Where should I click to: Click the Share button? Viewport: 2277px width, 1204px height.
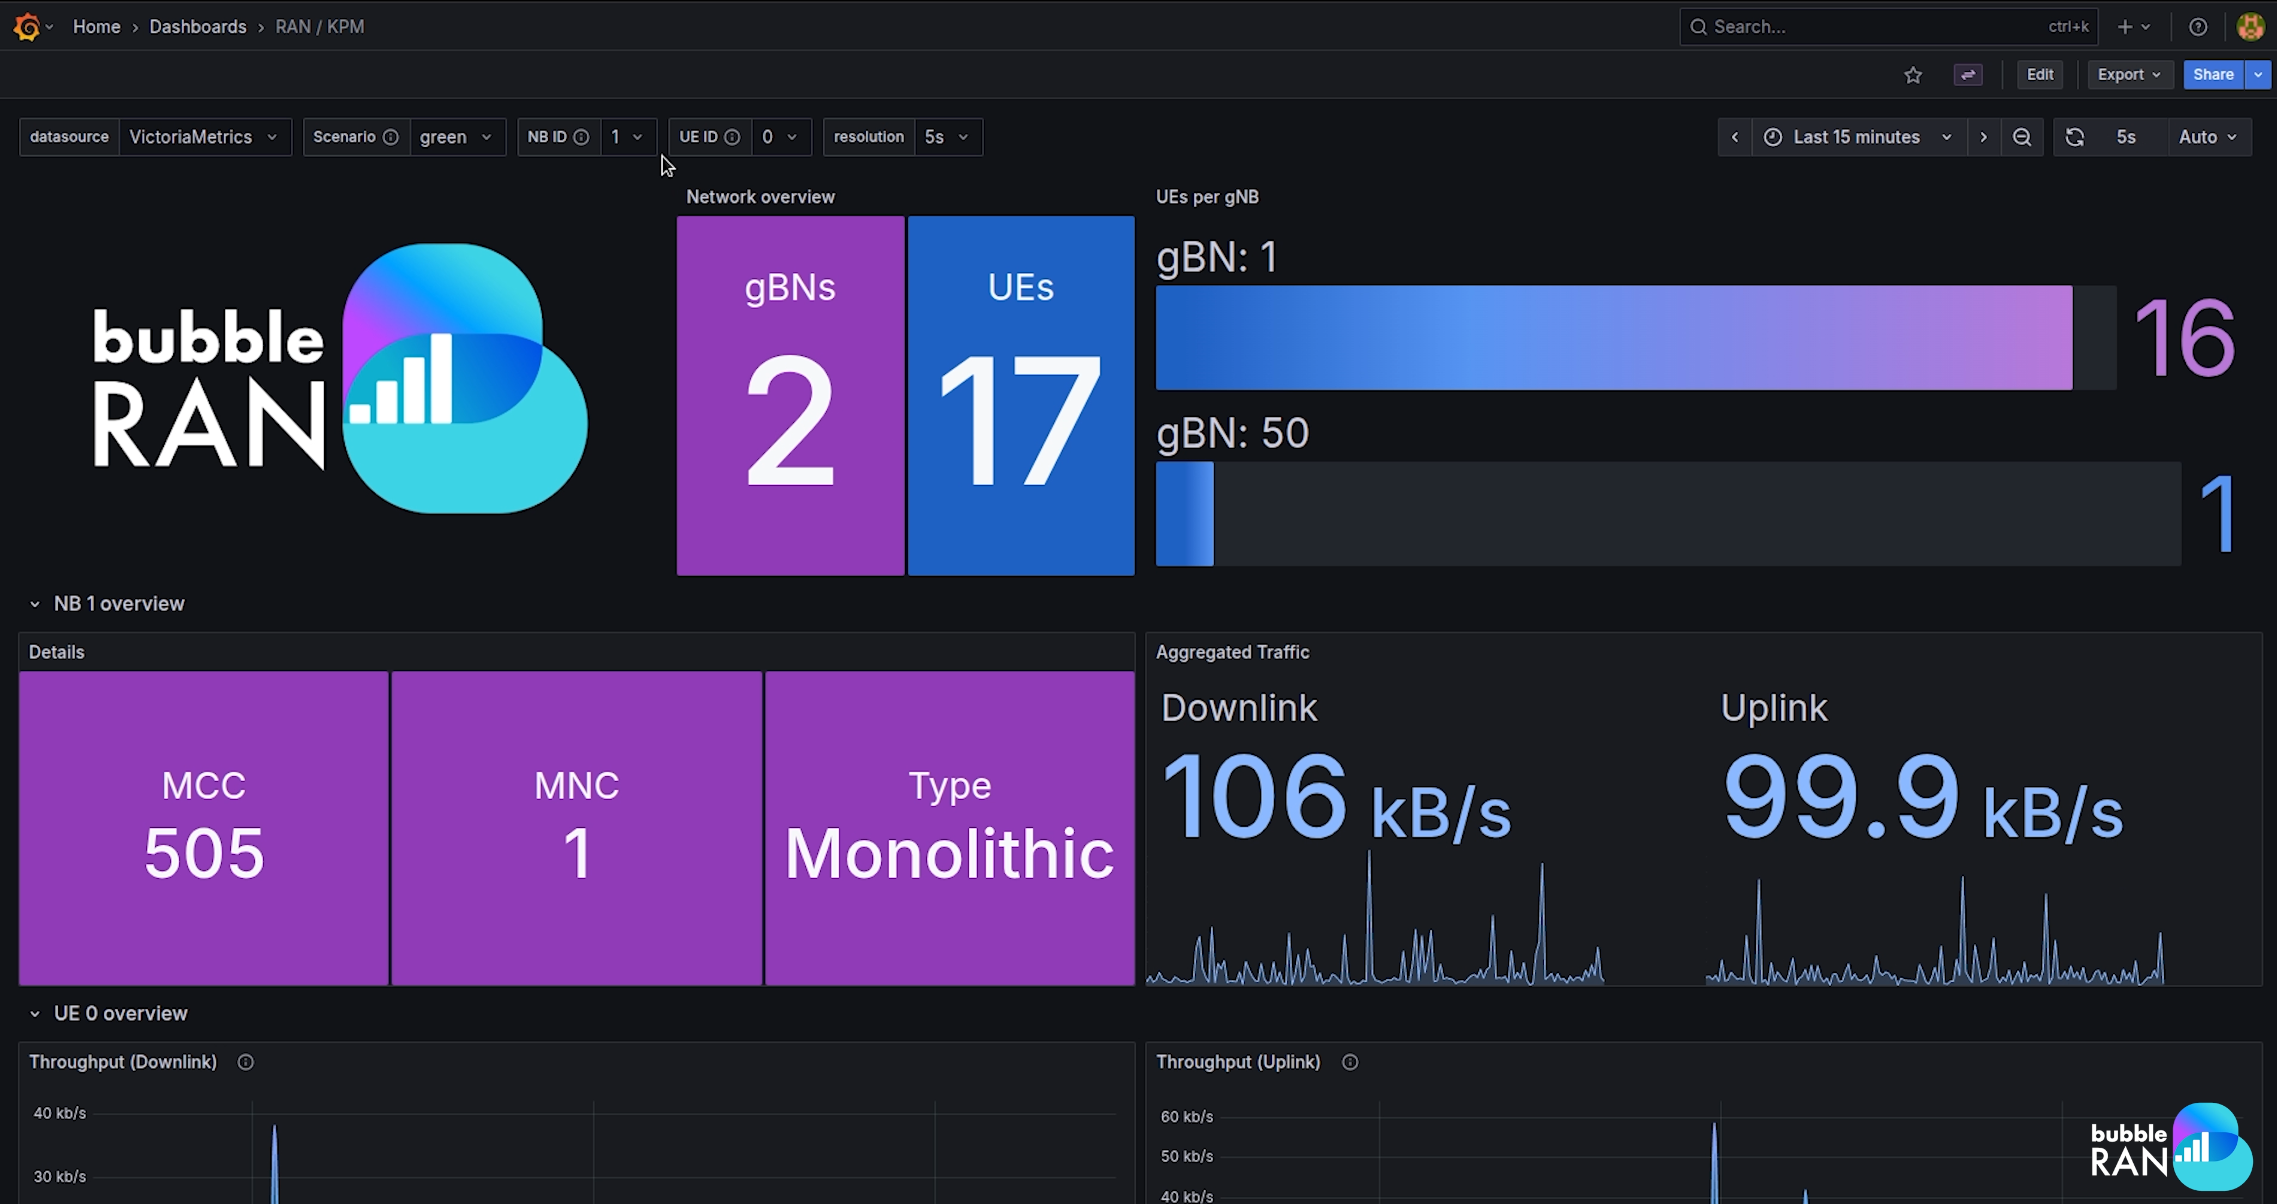coord(2212,75)
